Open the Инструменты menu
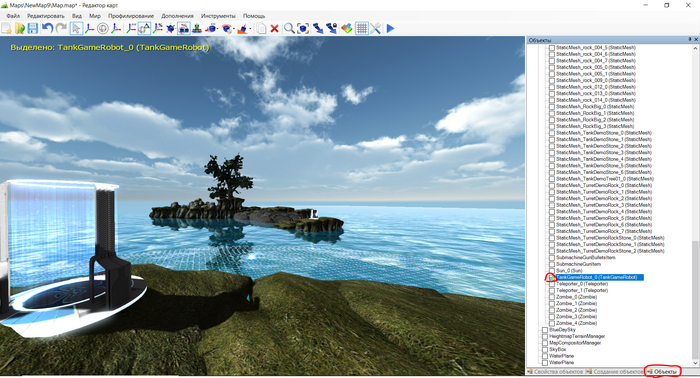Viewport: 700px width, 378px height. click(218, 16)
